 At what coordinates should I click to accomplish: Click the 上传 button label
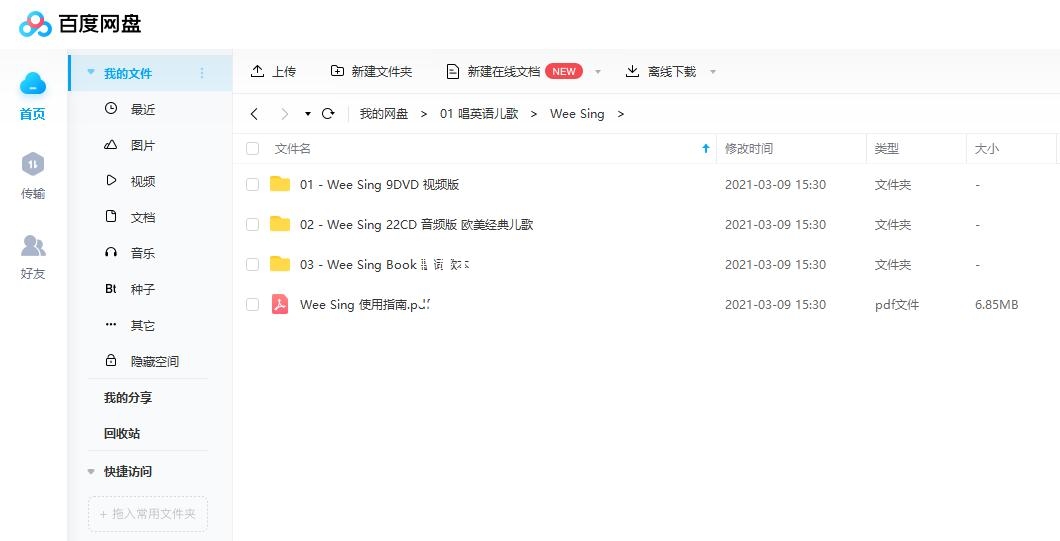[284, 71]
